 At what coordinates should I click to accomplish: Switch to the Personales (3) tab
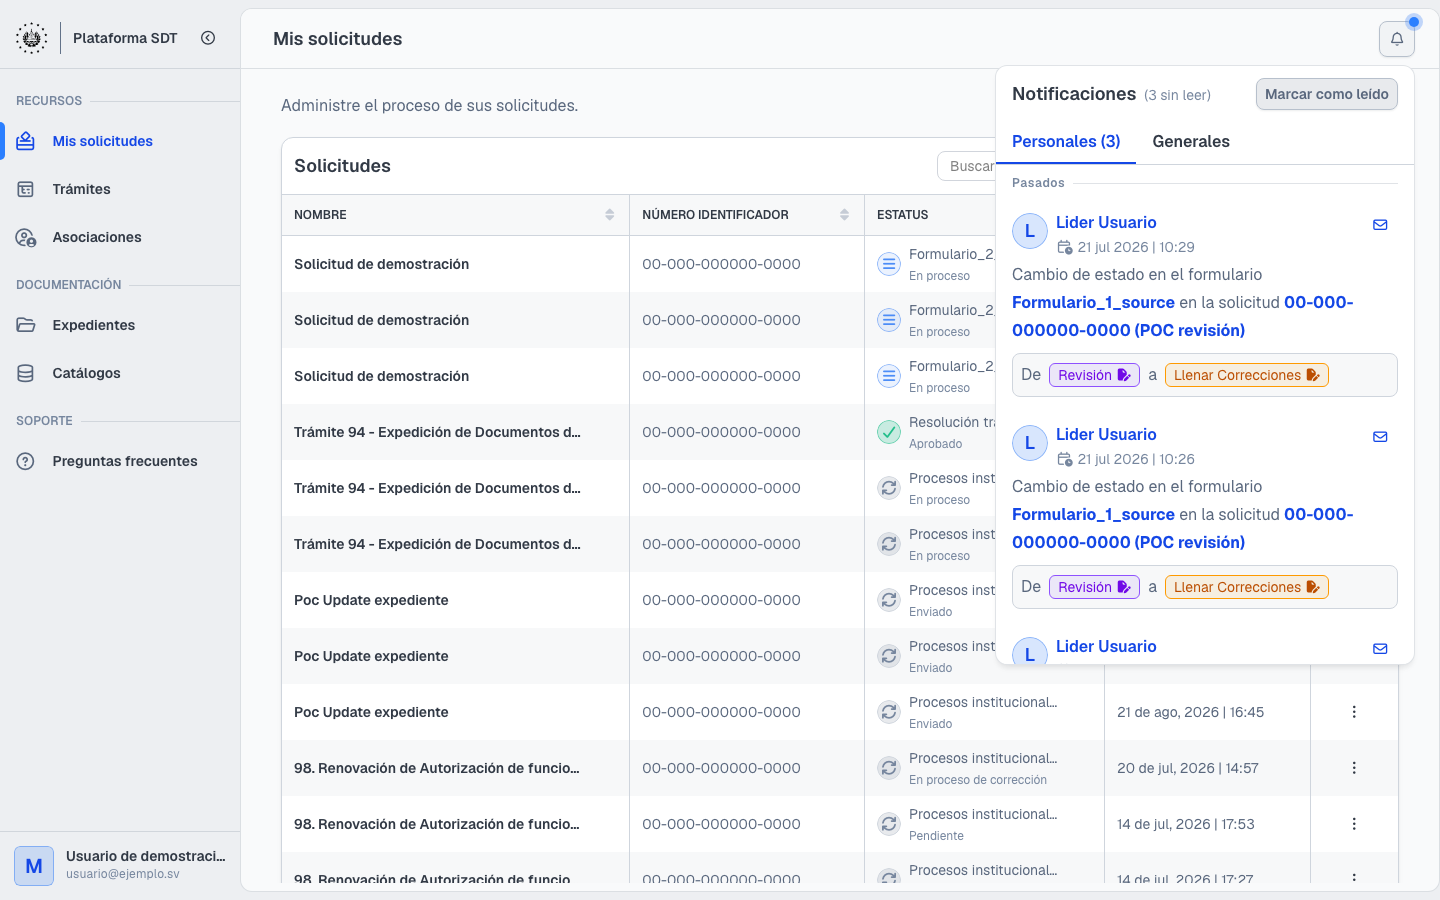(x=1066, y=142)
